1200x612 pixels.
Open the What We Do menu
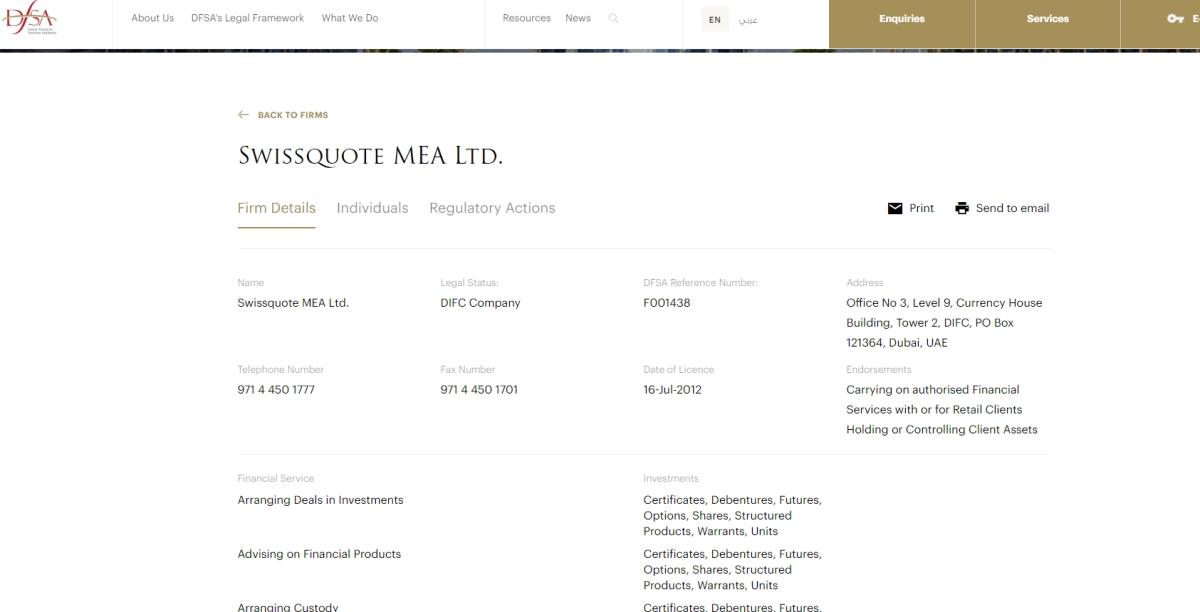349,18
